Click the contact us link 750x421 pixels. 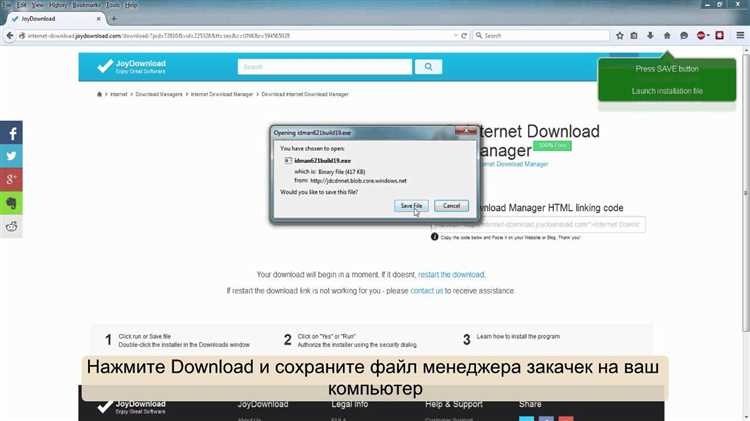point(427,291)
